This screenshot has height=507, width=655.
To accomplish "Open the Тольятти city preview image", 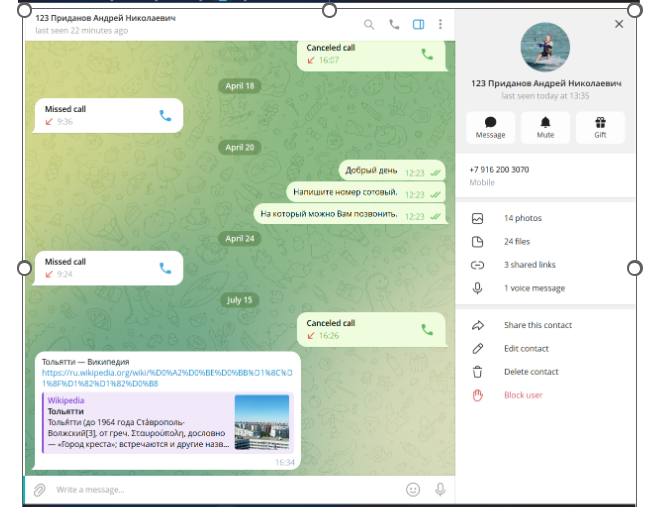I will click(262, 422).
